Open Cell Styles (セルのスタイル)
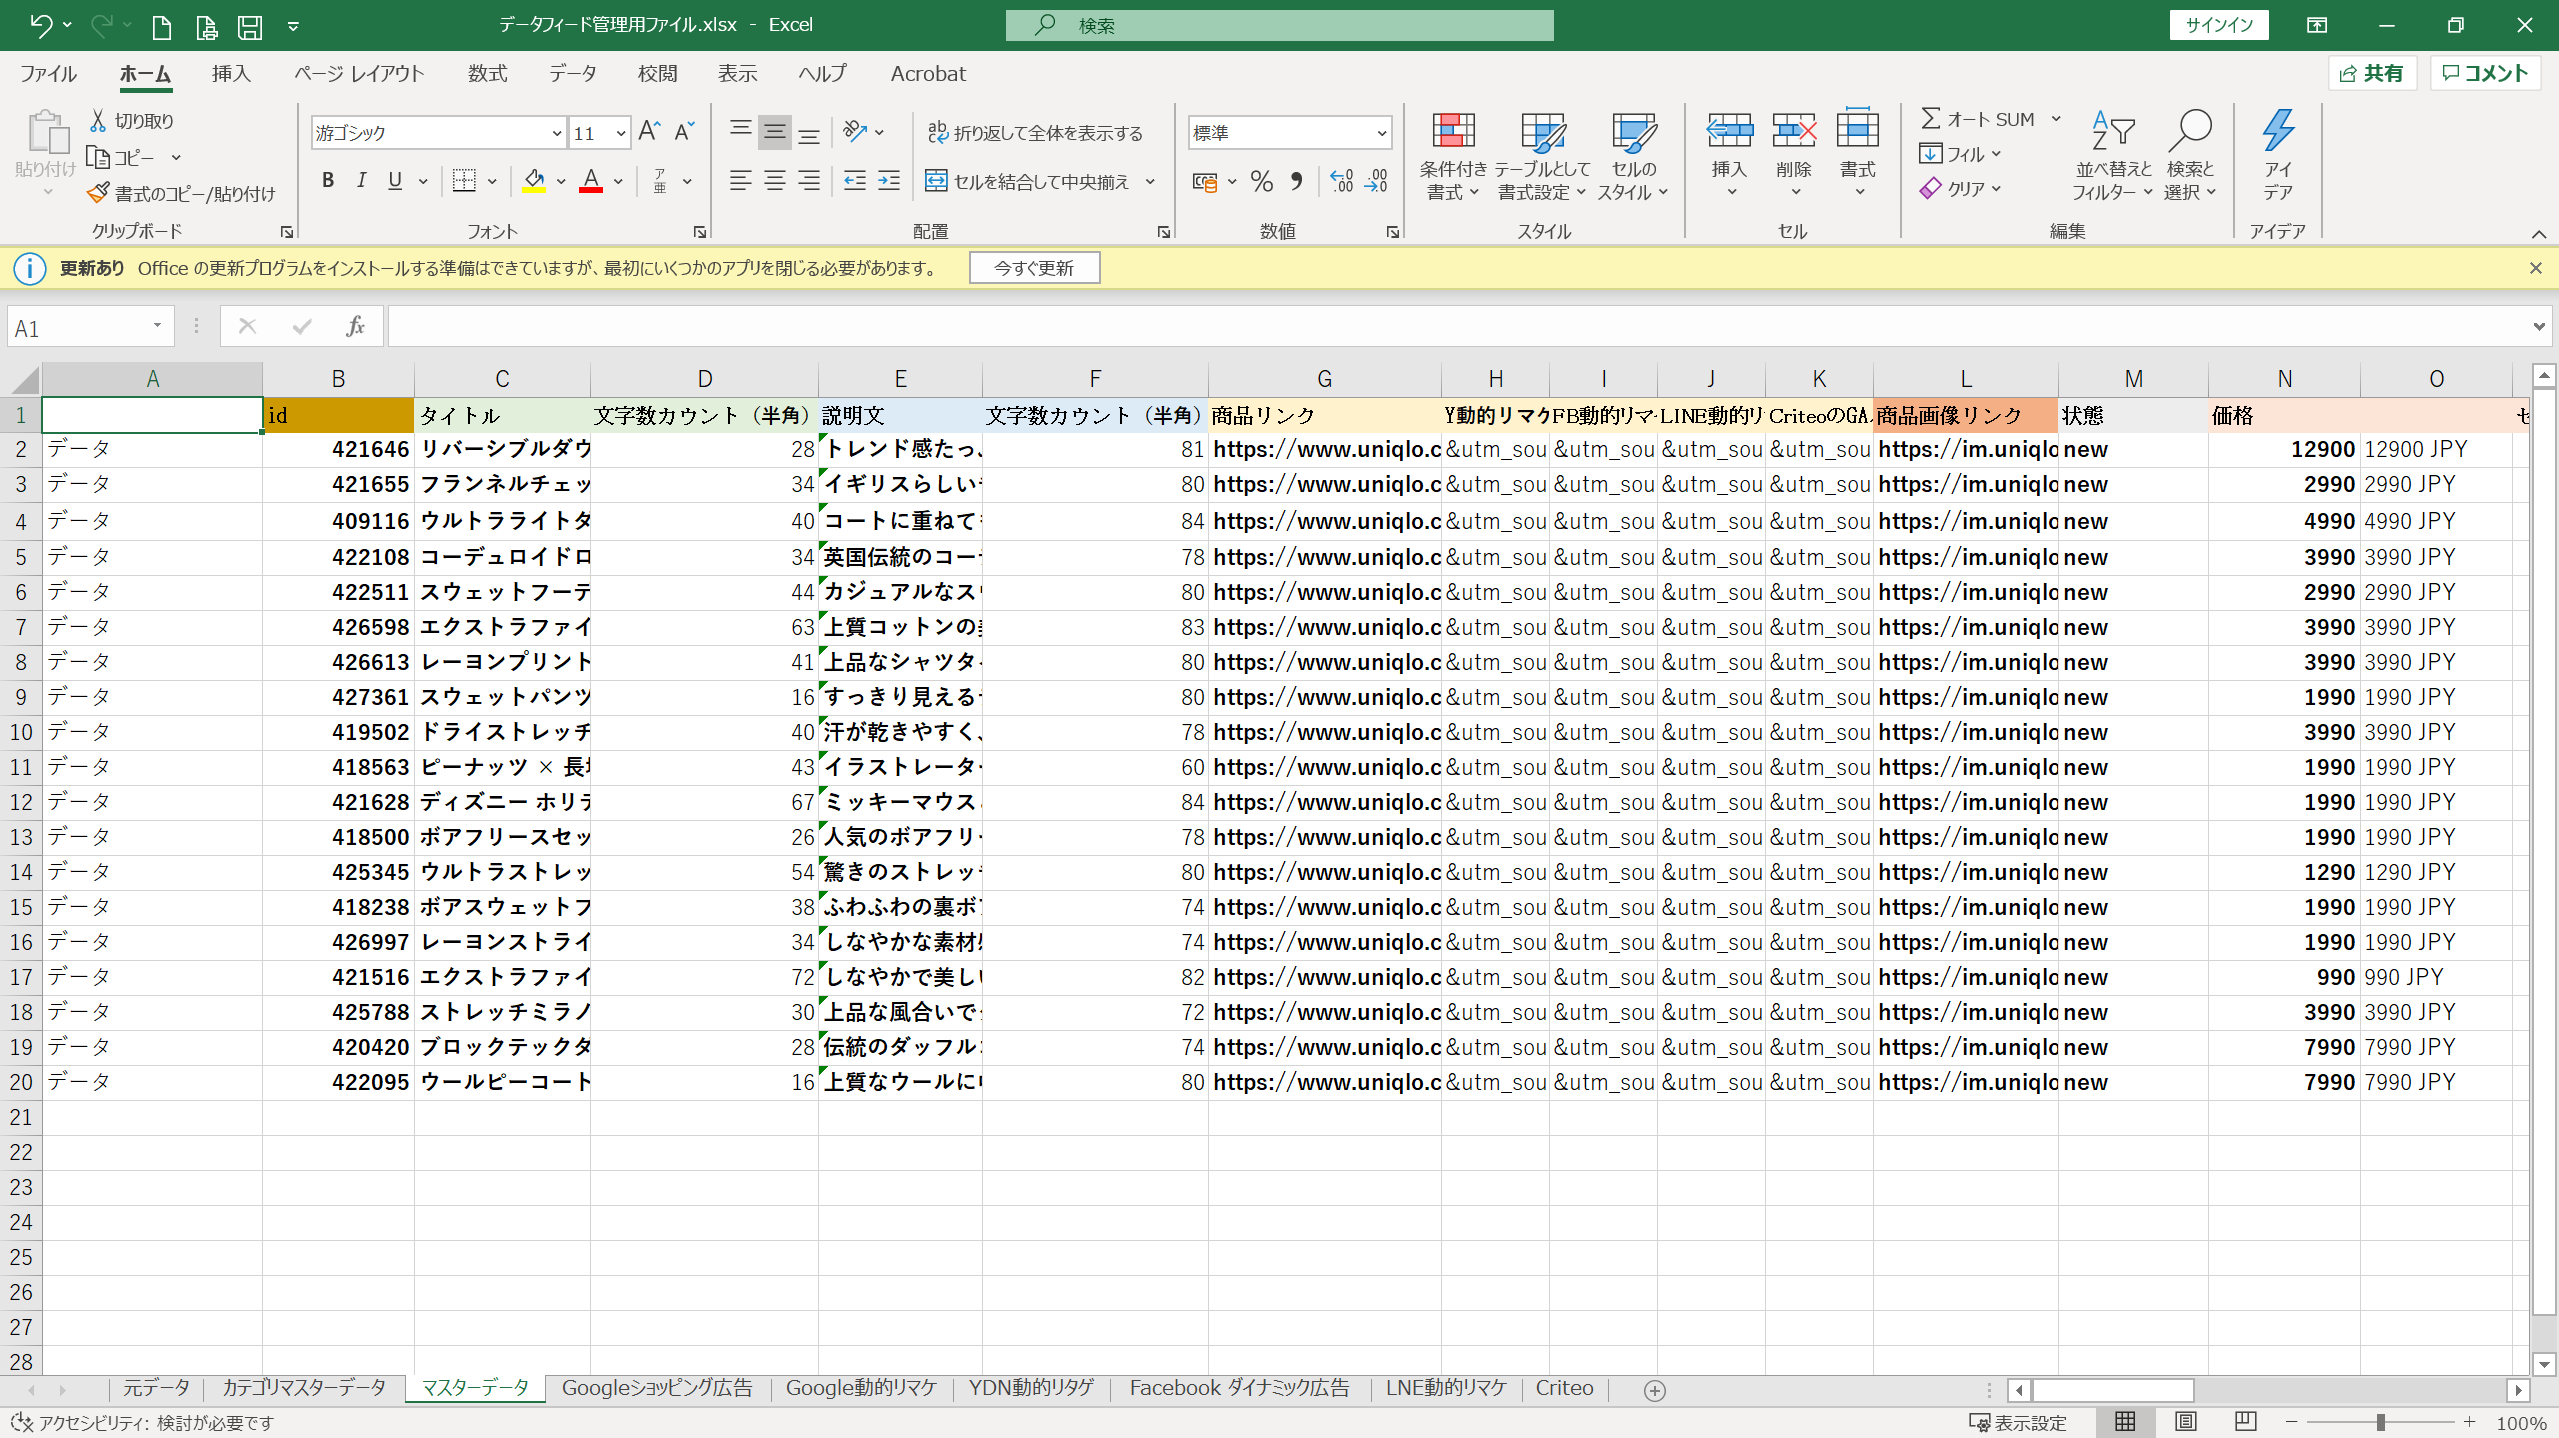Viewport: 2559px width, 1438px height. tap(1633, 156)
